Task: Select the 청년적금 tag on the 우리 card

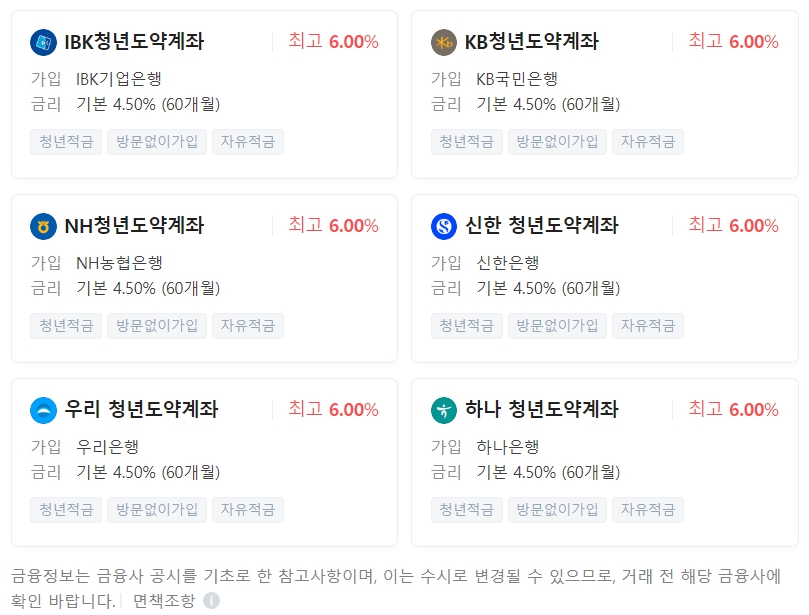Action: coord(64,510)
